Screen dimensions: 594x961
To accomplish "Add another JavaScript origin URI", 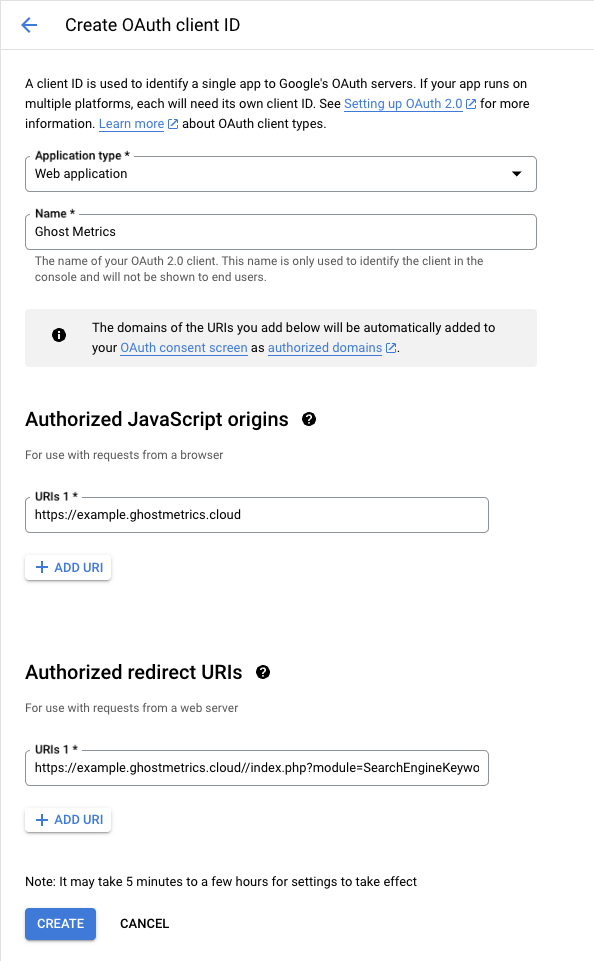I will click(x=67, y=567).
